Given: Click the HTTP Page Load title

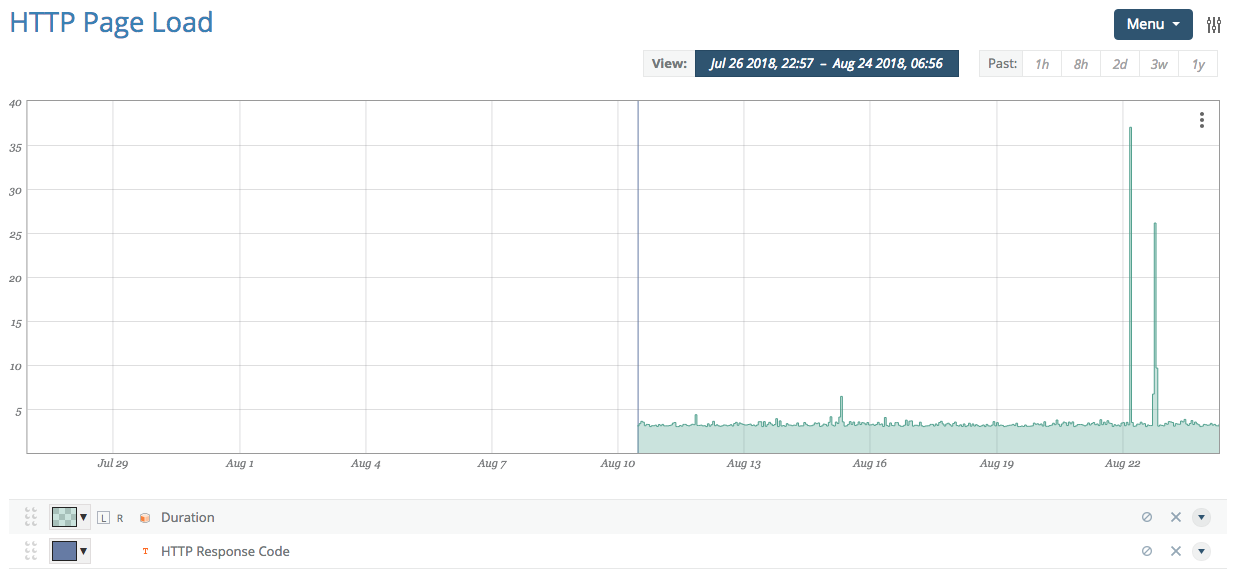Looking at the screenshot, I should click(x=110, y=23).
